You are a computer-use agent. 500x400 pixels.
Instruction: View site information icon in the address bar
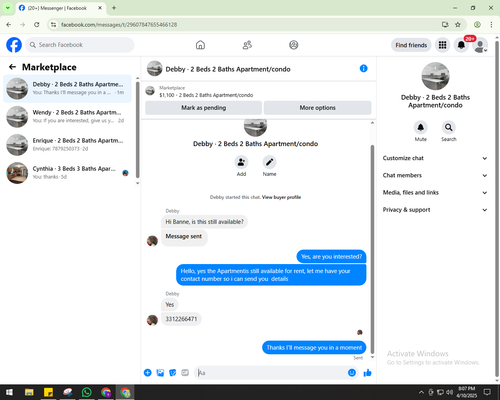(x=53, y=24)
